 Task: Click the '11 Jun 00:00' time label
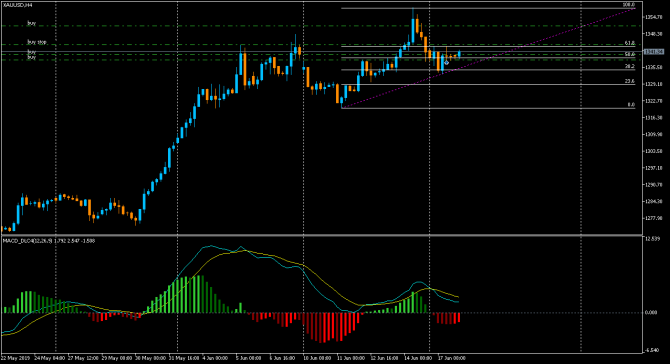click(x=351, y=358)
